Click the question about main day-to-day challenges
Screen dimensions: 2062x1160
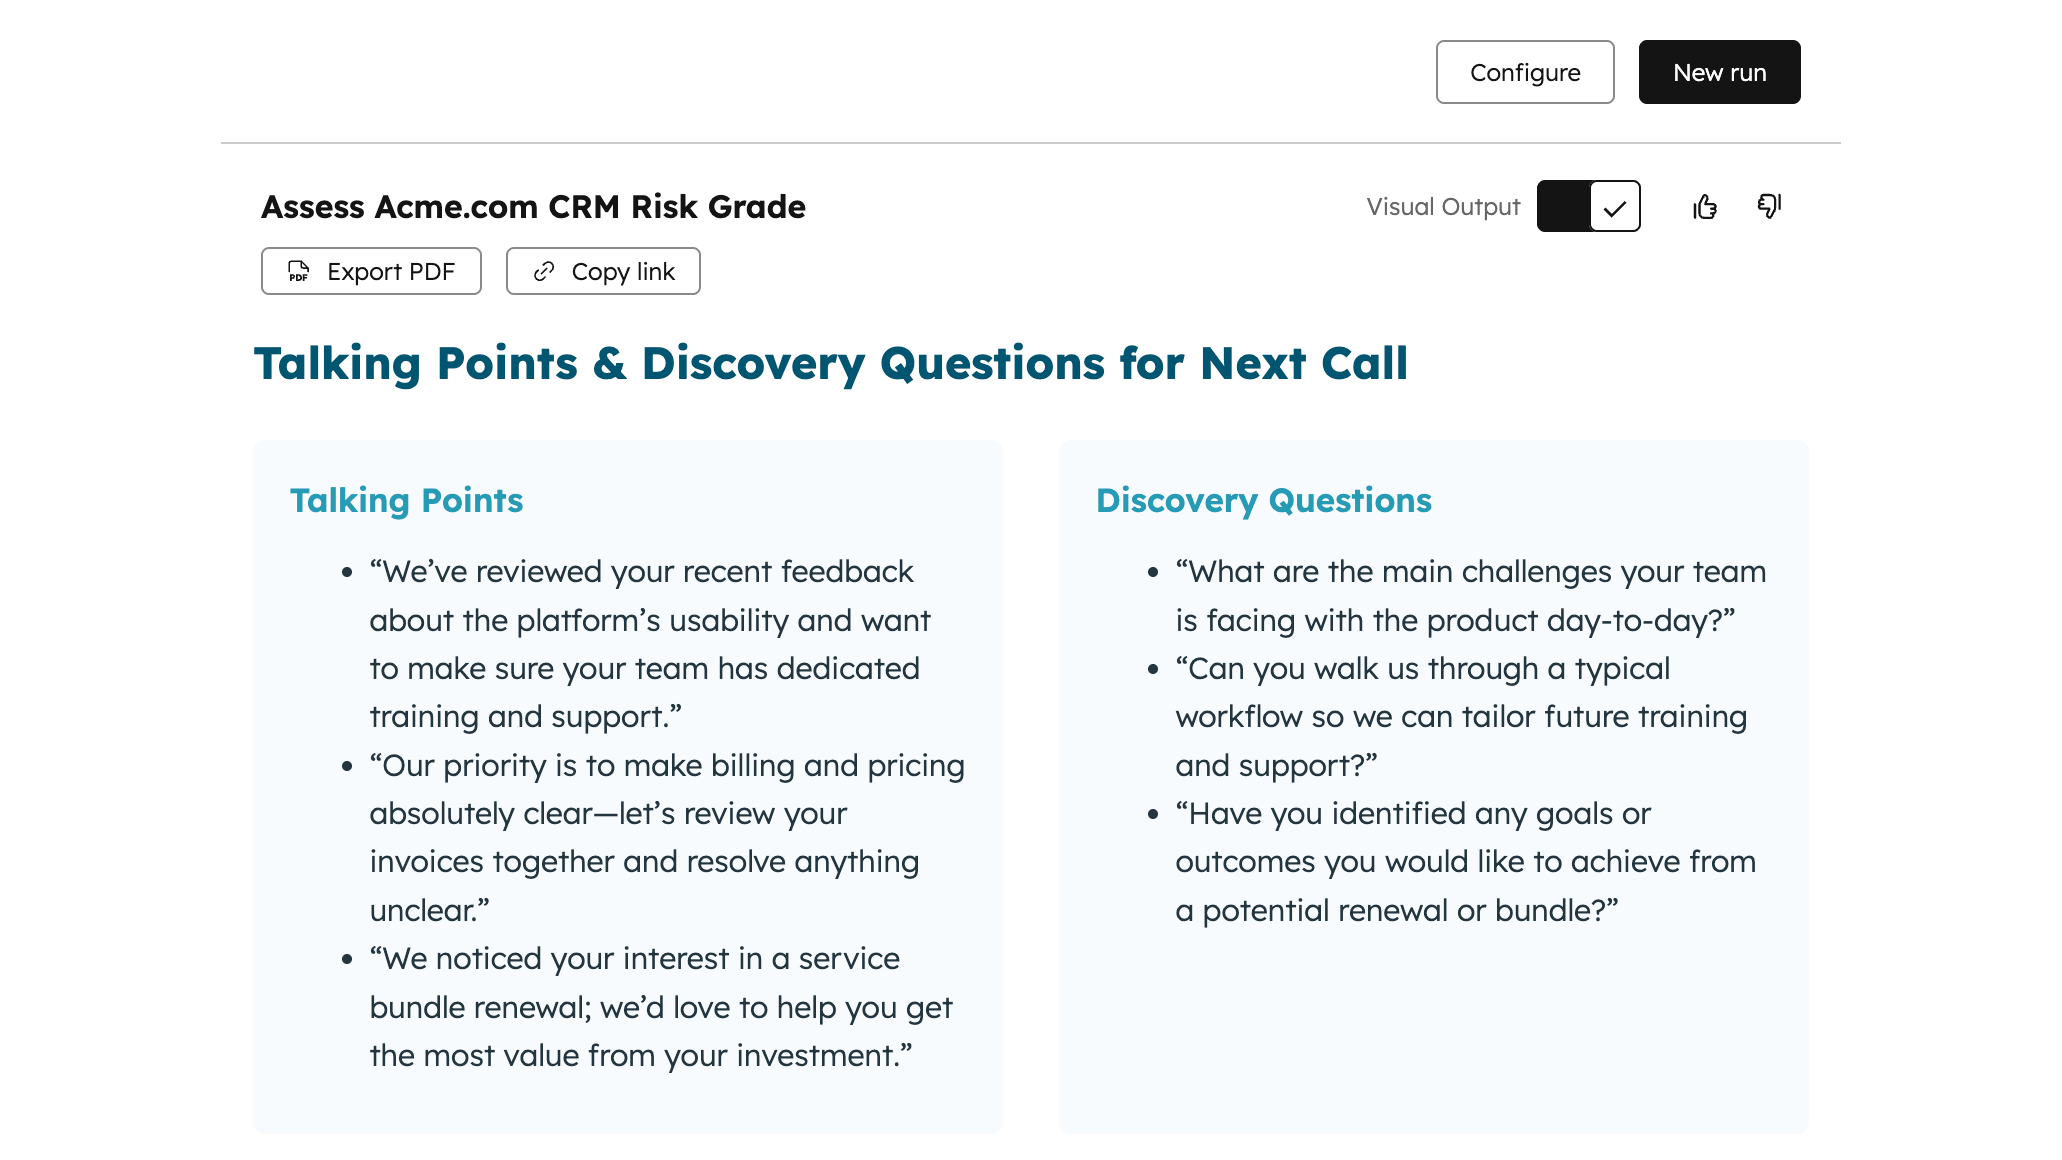(1469, 596)
